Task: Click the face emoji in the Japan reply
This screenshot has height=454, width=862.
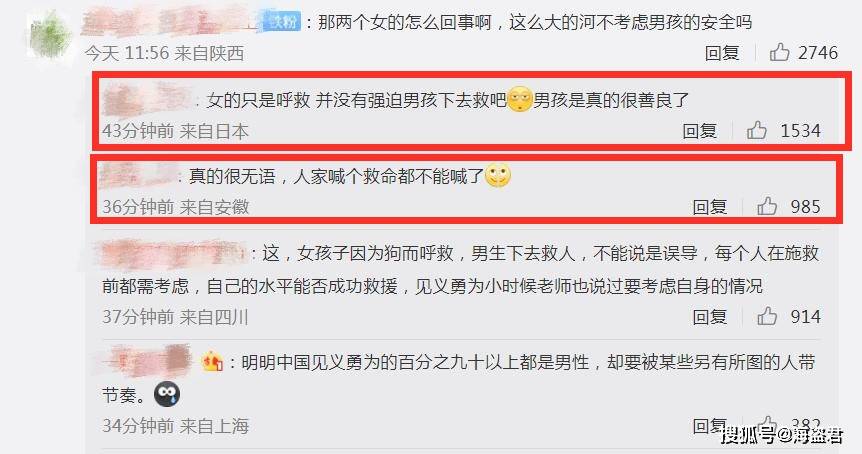Action: coord(519,99)
